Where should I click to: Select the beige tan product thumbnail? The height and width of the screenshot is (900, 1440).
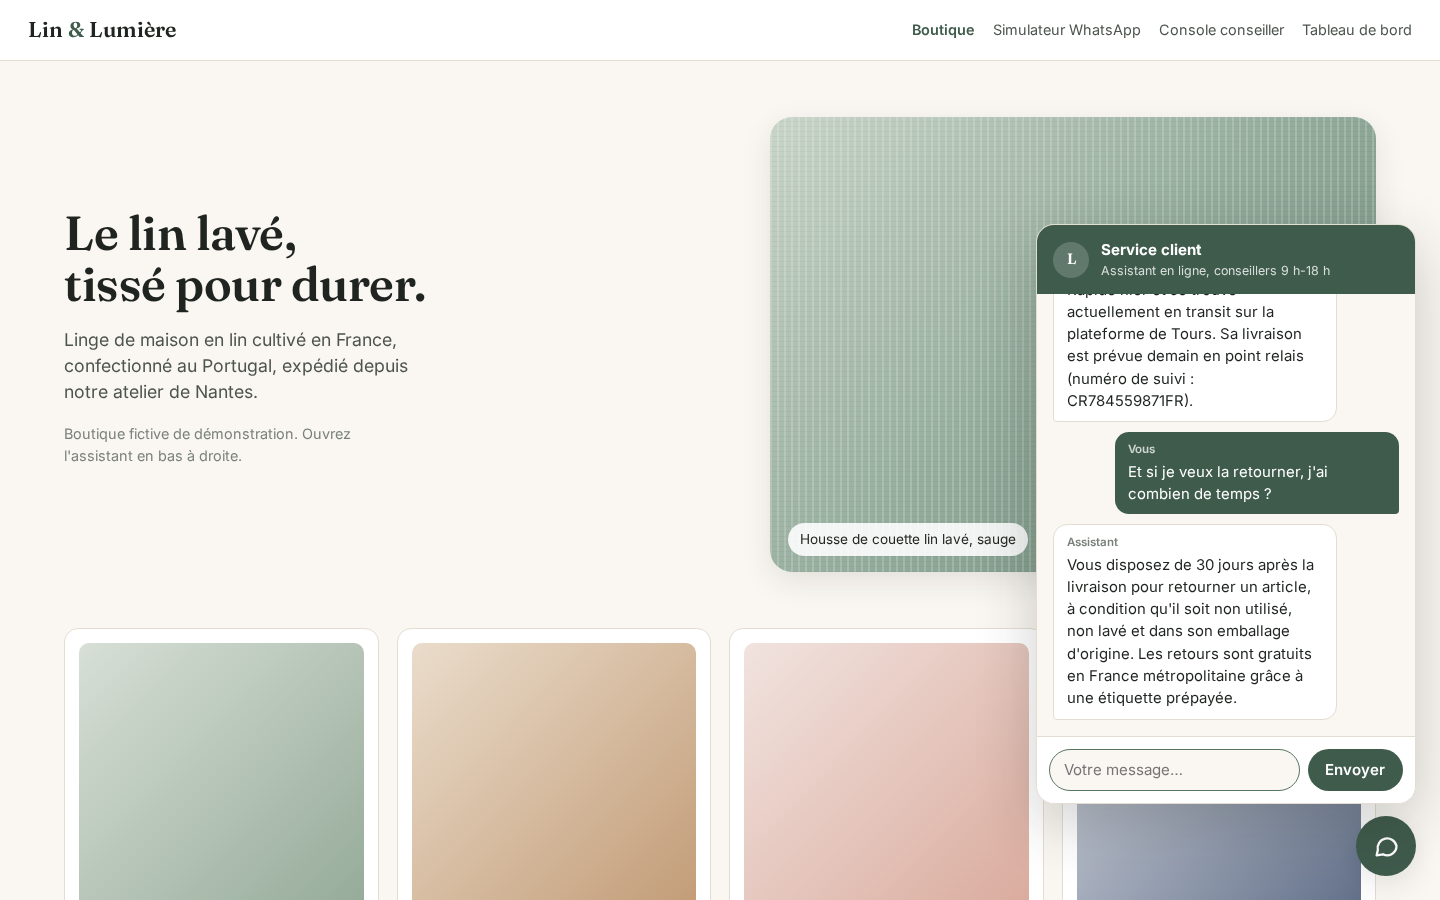pos(554,771)
